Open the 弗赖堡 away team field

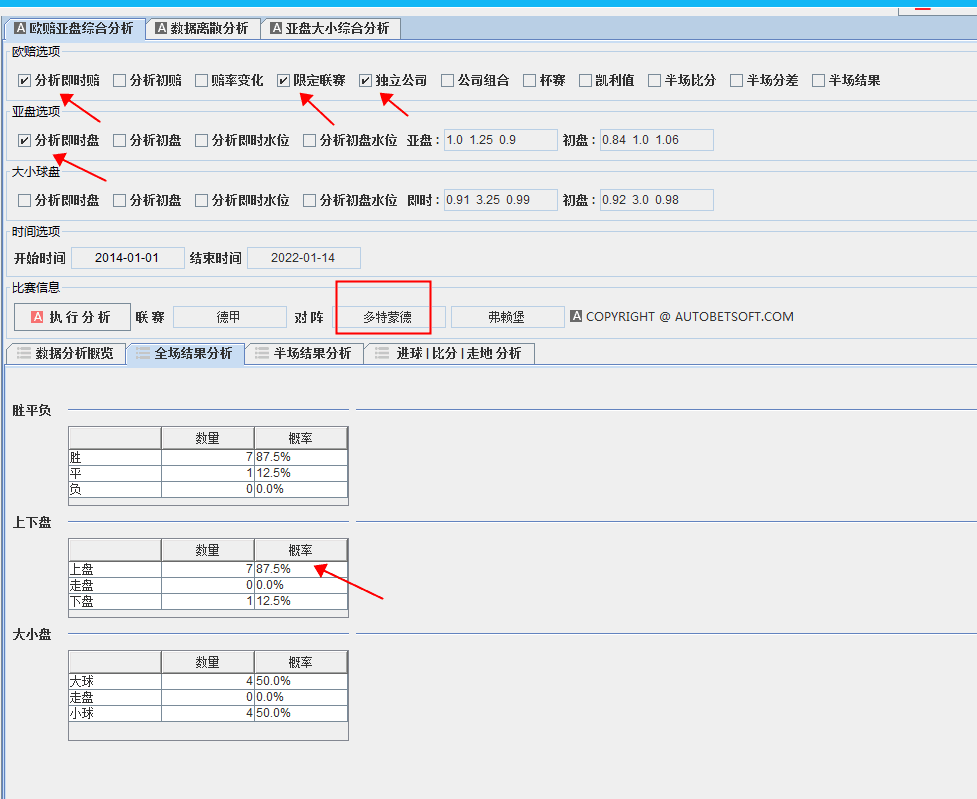(x=507, y=317)
